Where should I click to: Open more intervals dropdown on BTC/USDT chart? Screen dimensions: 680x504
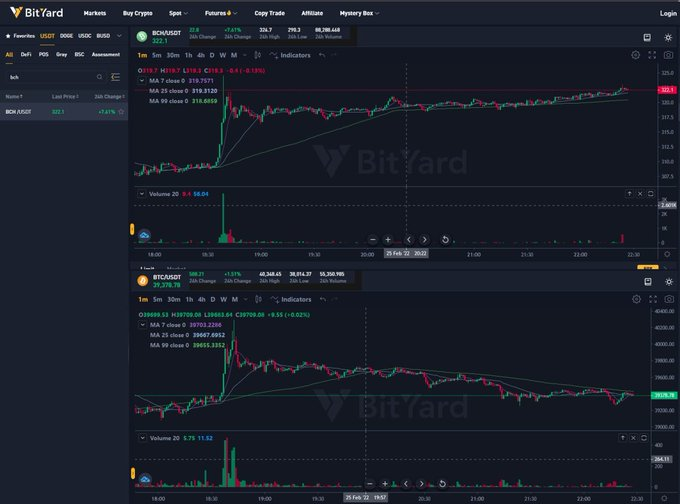(245, 300)
